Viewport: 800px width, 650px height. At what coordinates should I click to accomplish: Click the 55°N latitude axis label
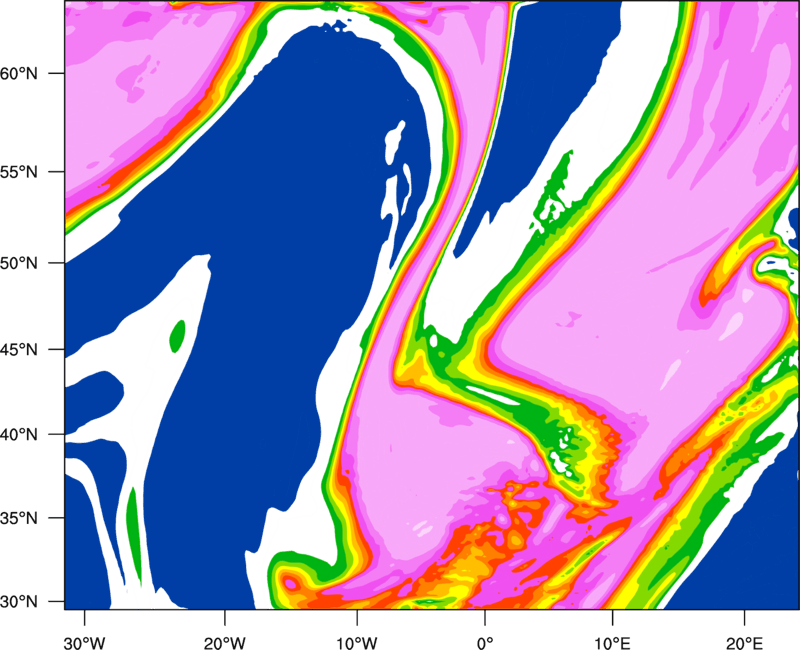coord(19,172)
